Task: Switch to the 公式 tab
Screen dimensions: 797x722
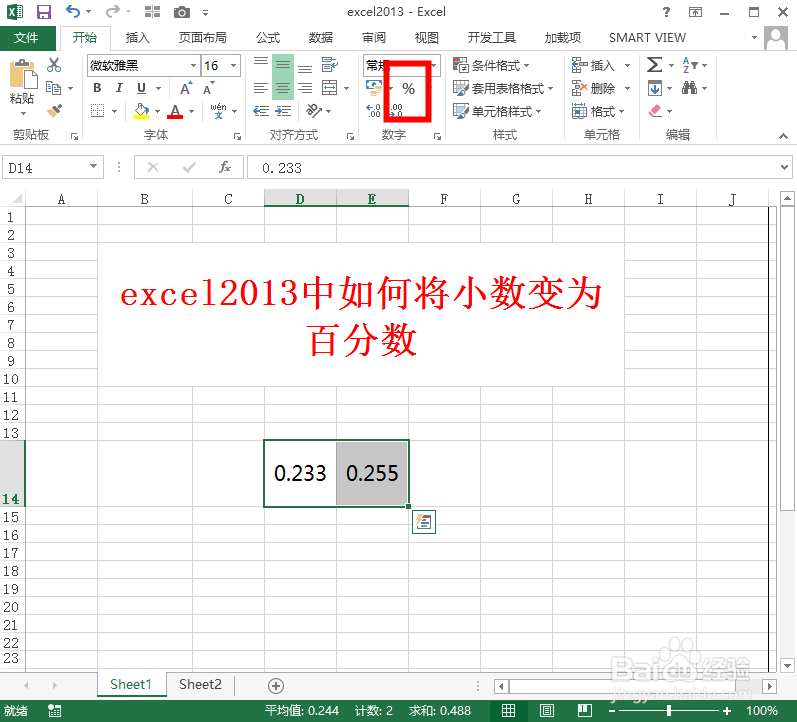Action: tap(268, 38)
